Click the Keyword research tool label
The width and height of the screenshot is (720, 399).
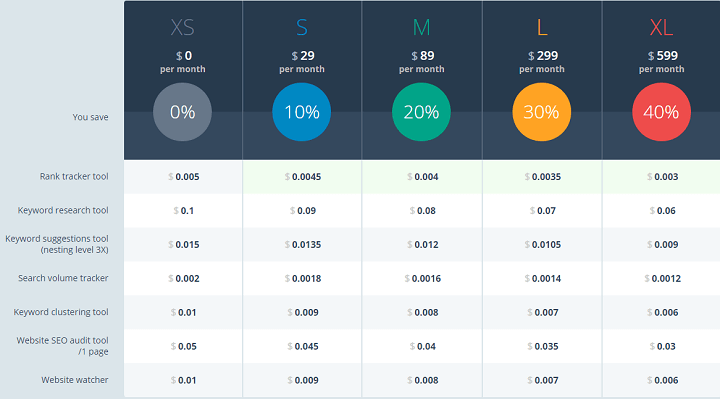coord(63,210)
